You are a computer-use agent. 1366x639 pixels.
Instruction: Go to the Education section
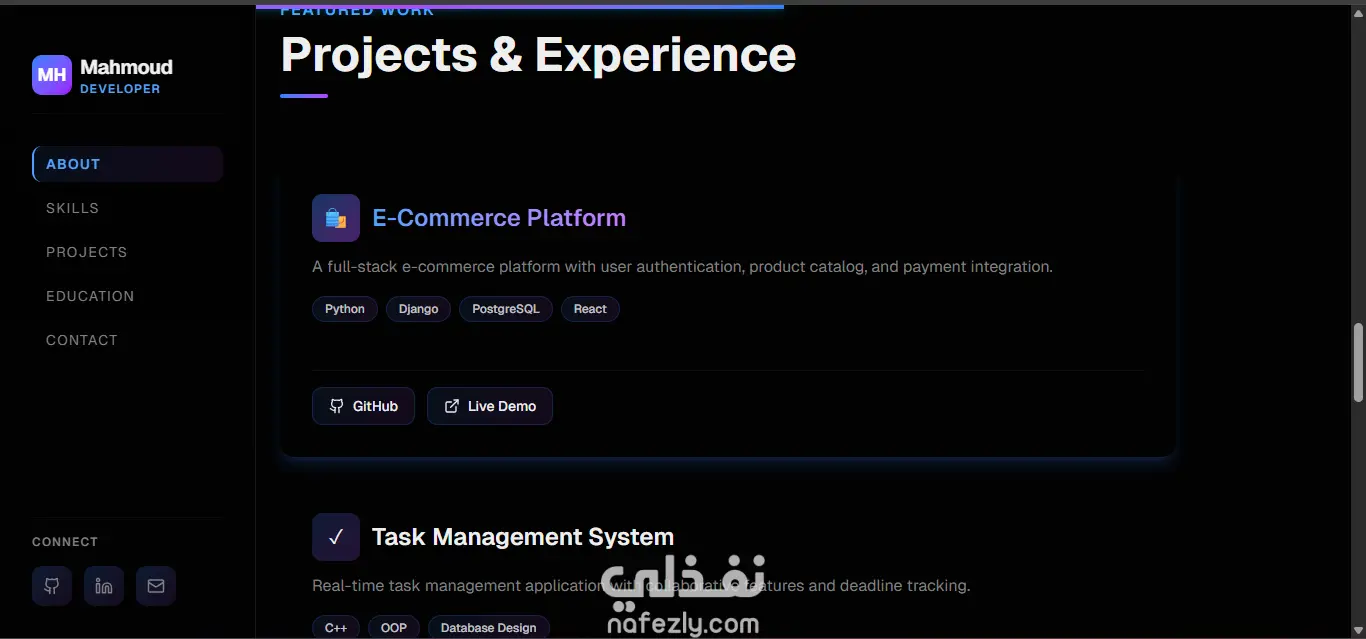127,296
